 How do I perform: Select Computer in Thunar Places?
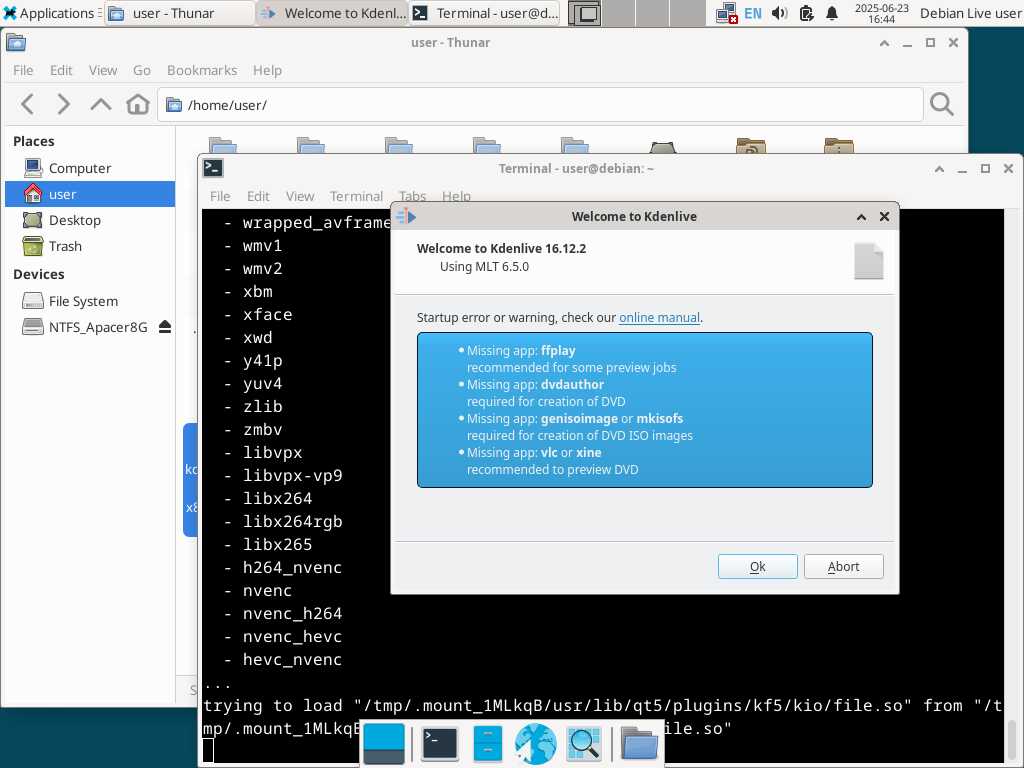(89, 168)
